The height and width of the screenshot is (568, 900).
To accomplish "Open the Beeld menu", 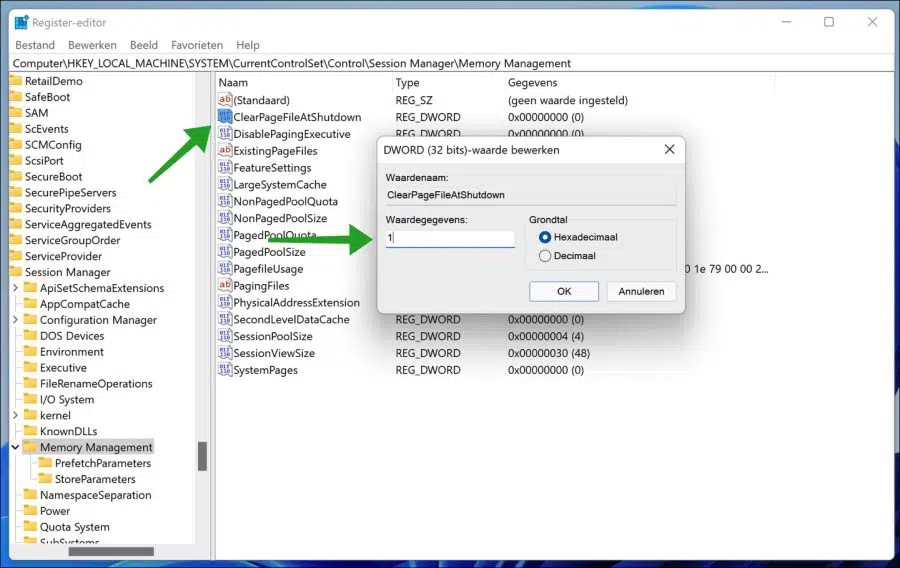I will (143, 45).
